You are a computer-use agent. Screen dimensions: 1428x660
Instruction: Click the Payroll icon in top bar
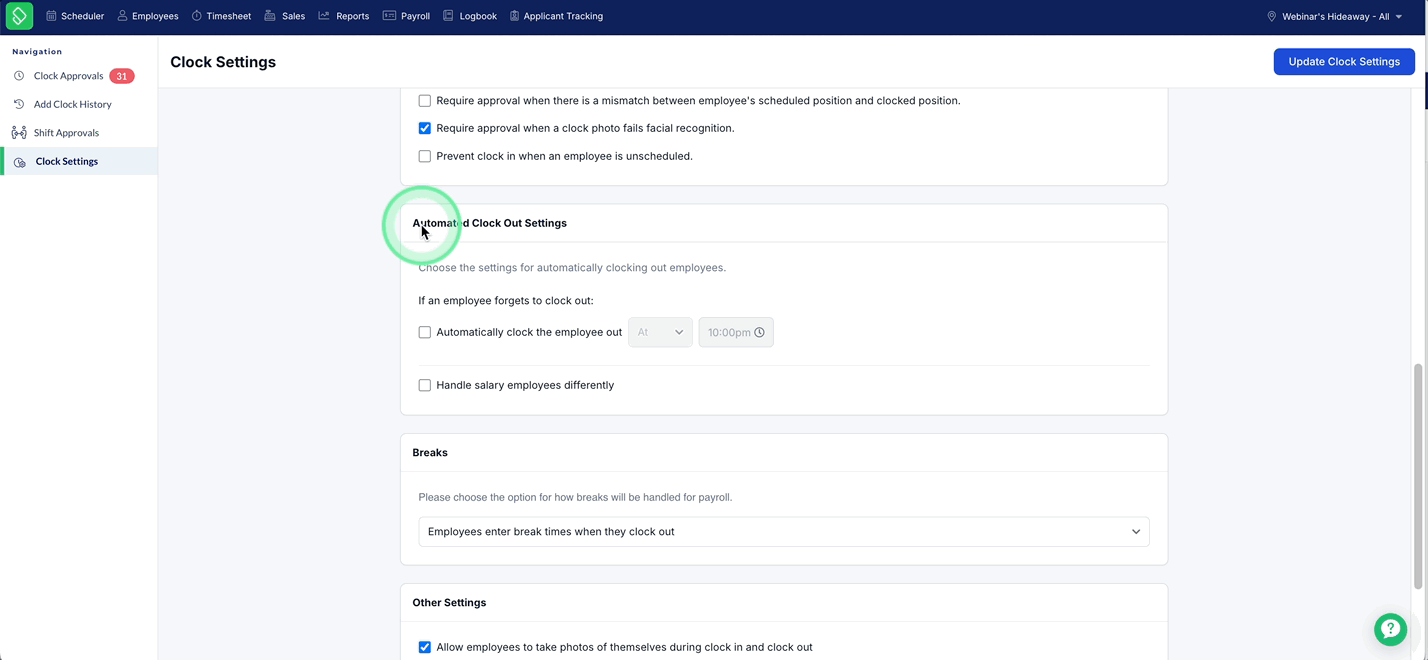click(389, 16)
